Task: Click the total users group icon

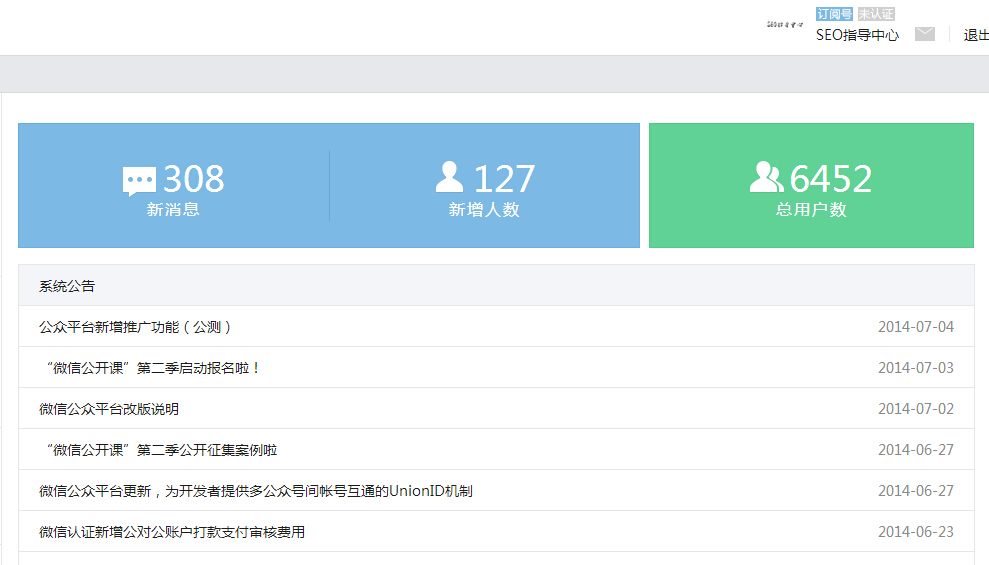Action: coord(766,177)
